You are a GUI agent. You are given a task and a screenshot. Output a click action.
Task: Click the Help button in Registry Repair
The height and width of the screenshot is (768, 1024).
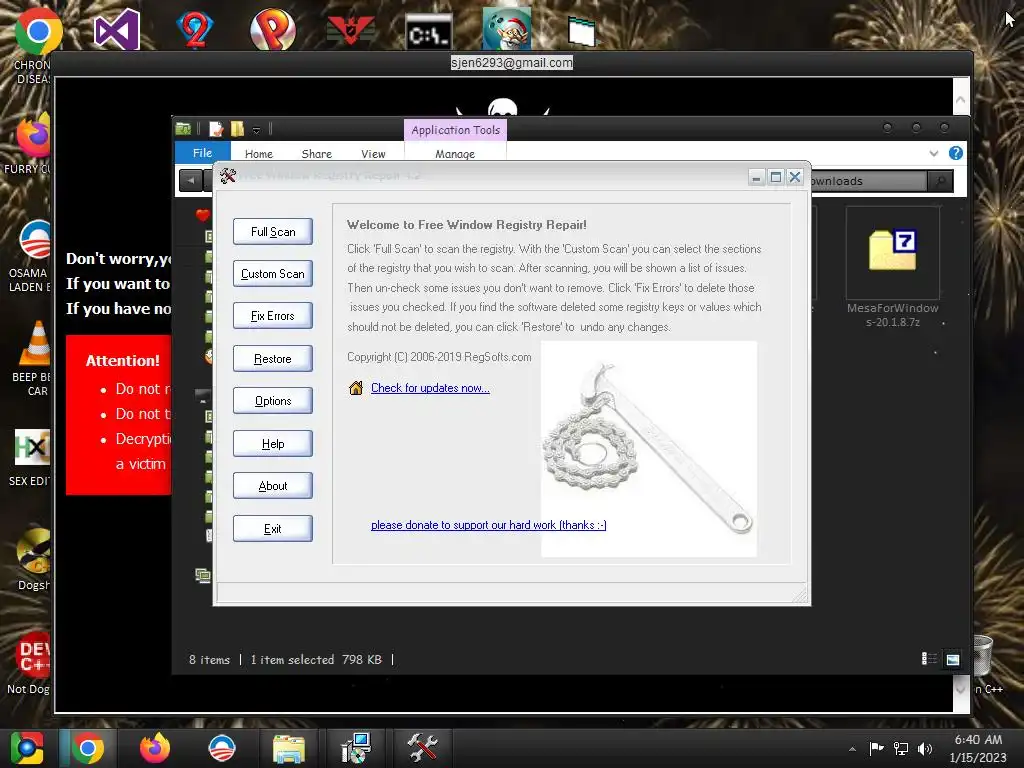pos(273,443)
